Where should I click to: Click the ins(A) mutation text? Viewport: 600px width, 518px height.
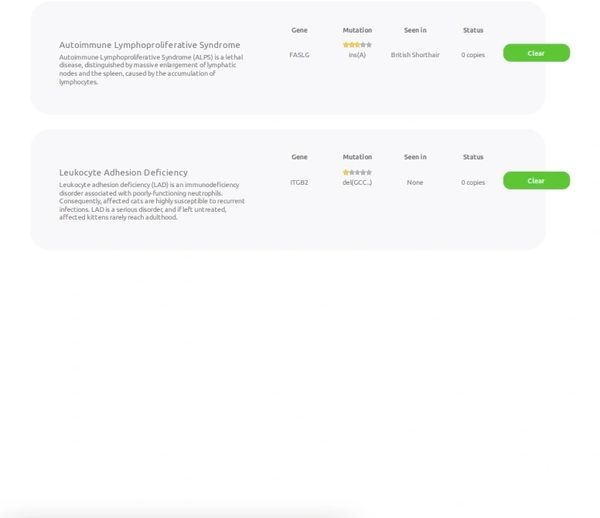[357, 55]
